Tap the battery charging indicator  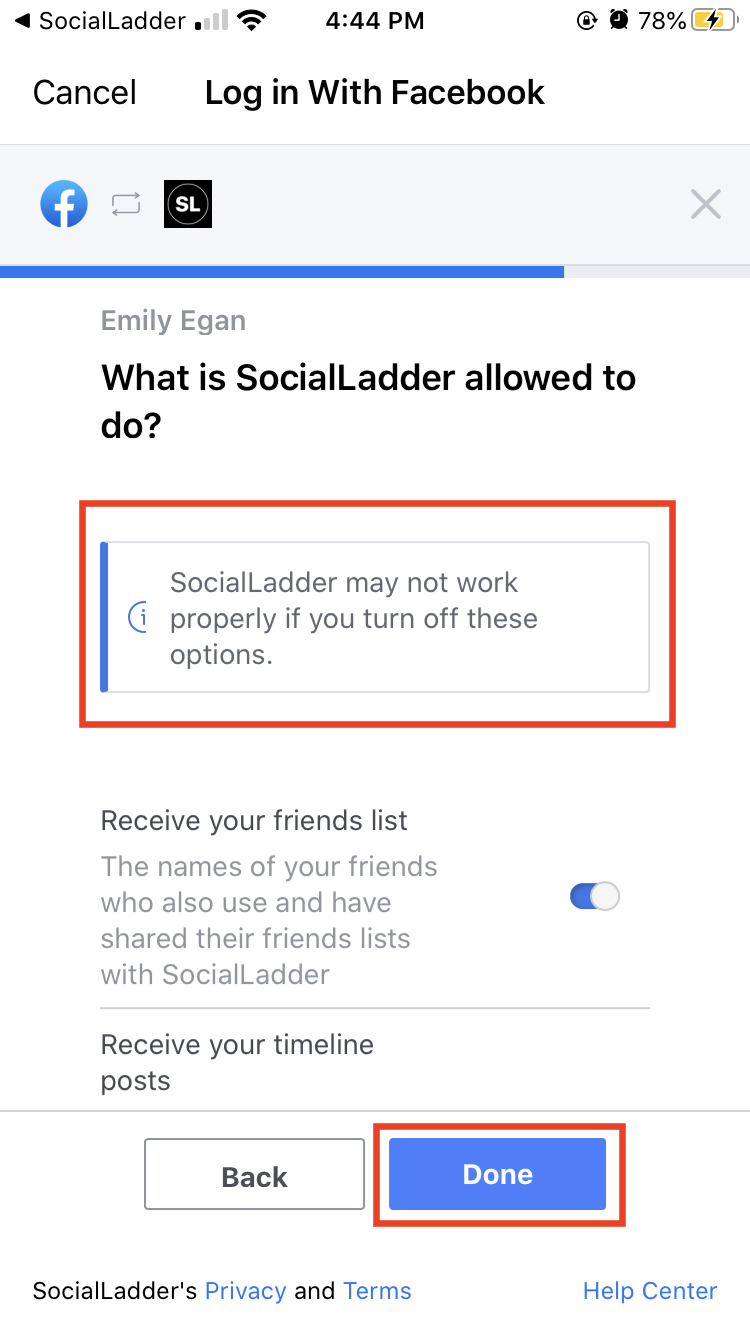717,21
